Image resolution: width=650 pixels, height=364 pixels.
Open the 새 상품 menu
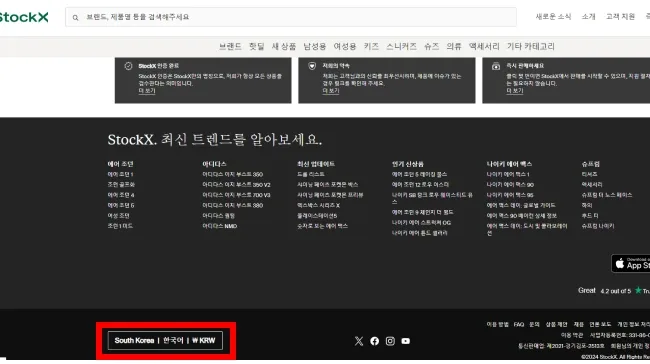pos(284,46)
